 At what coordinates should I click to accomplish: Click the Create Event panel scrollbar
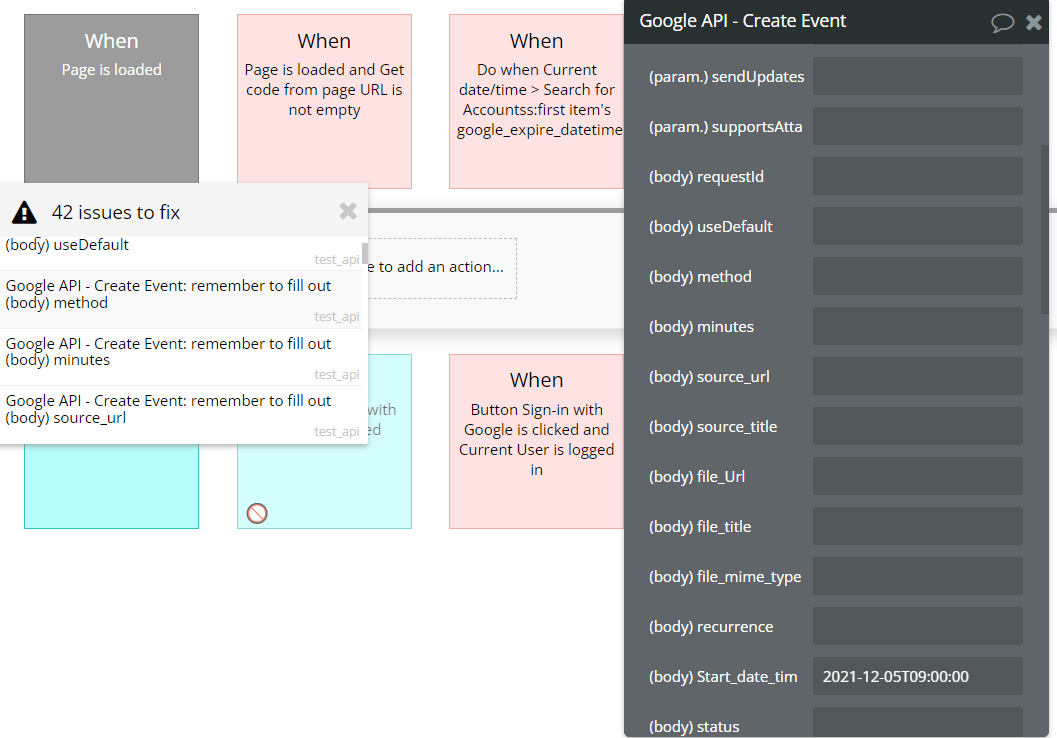tap(1045, 229)
